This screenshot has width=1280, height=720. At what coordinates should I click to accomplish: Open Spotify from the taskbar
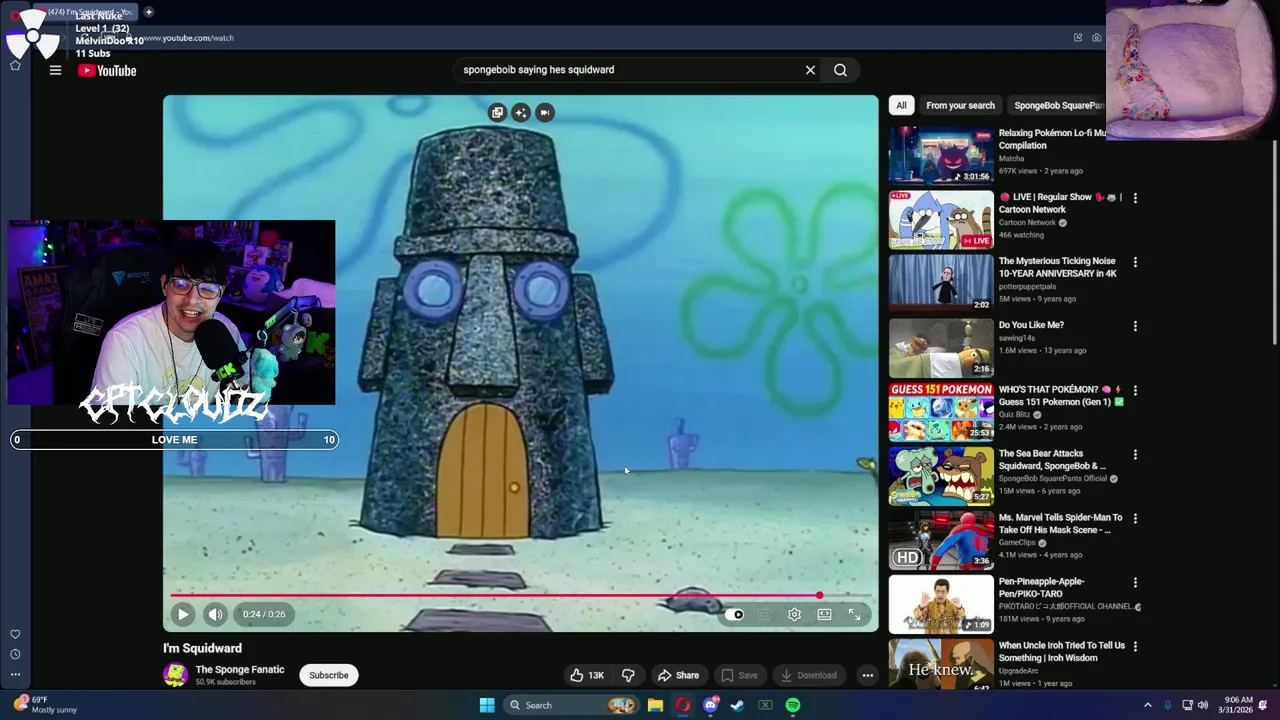tap(793, 705)
